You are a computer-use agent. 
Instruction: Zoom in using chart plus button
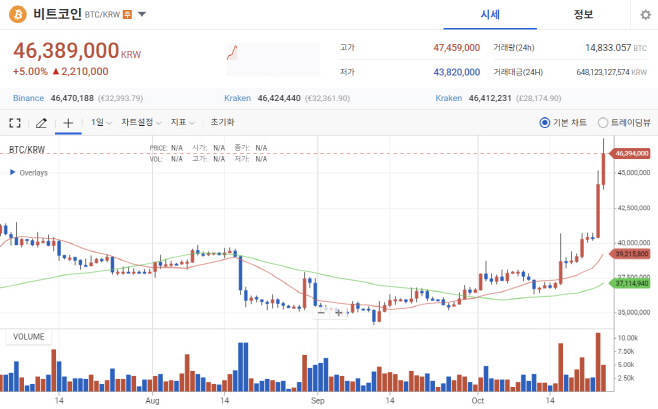(339, 313)
